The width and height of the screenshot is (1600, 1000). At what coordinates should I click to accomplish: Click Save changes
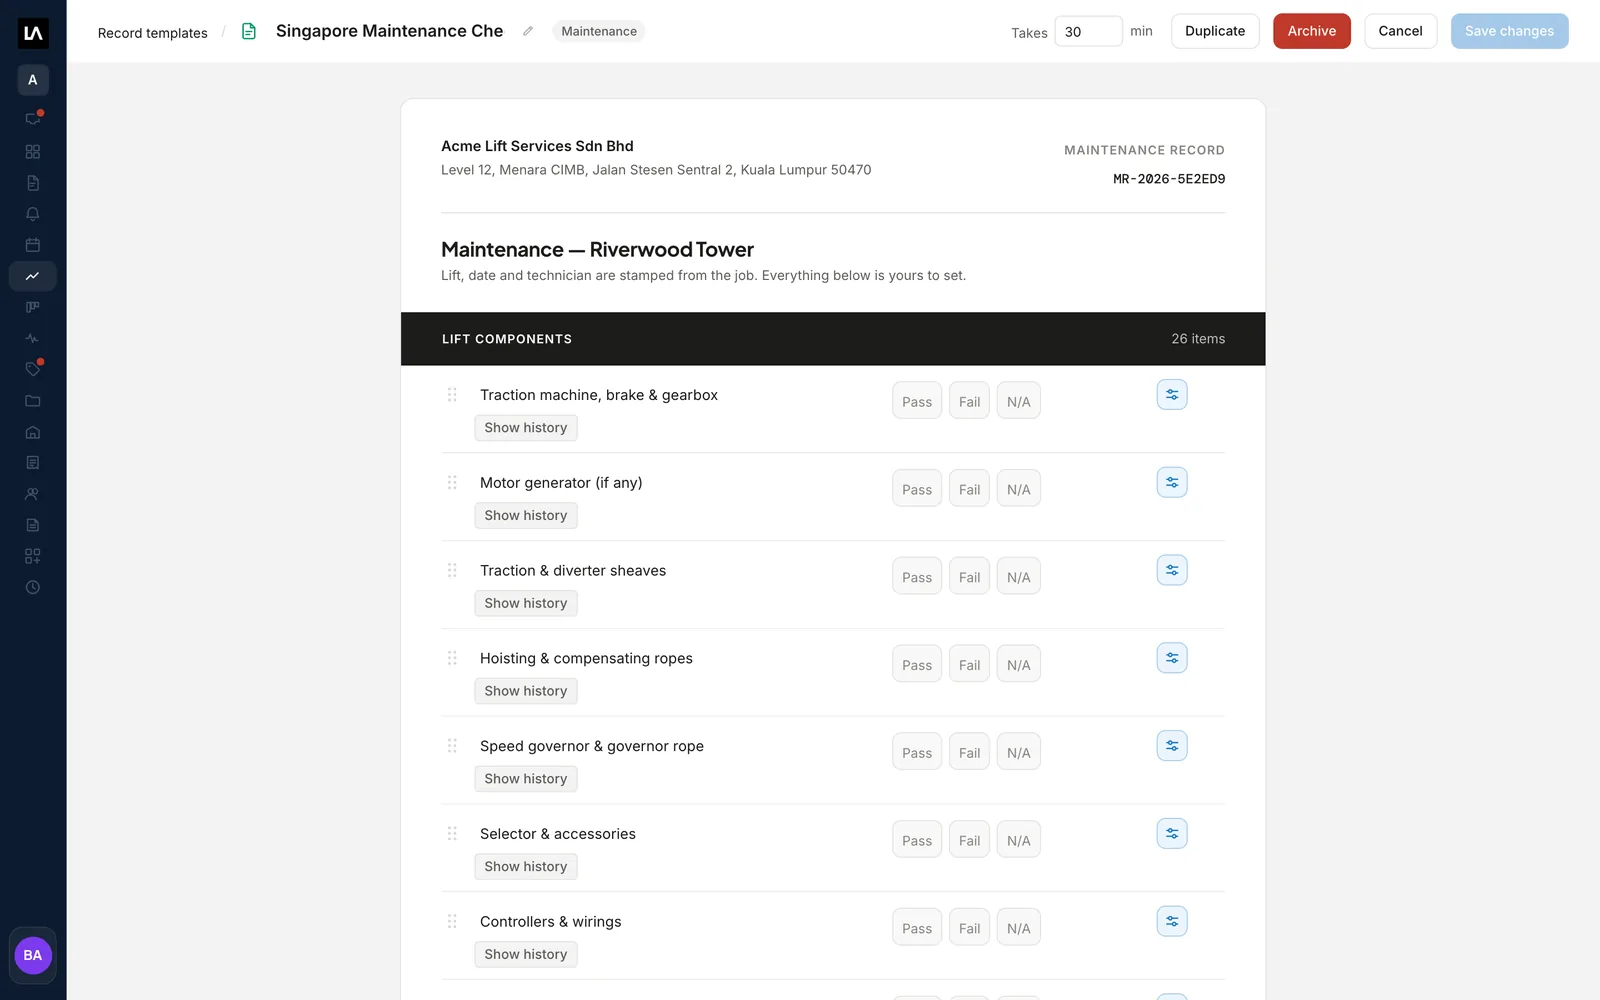click(1509, 31)
